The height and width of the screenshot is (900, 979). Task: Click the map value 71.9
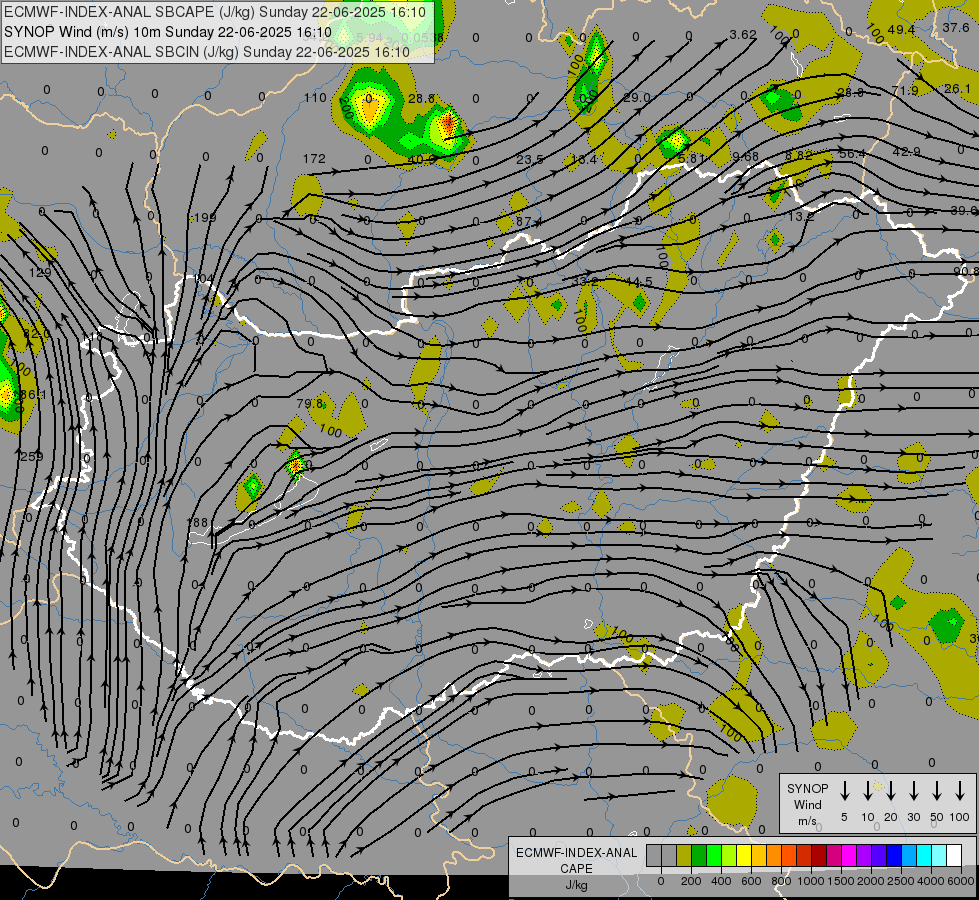tap(905, 91)
